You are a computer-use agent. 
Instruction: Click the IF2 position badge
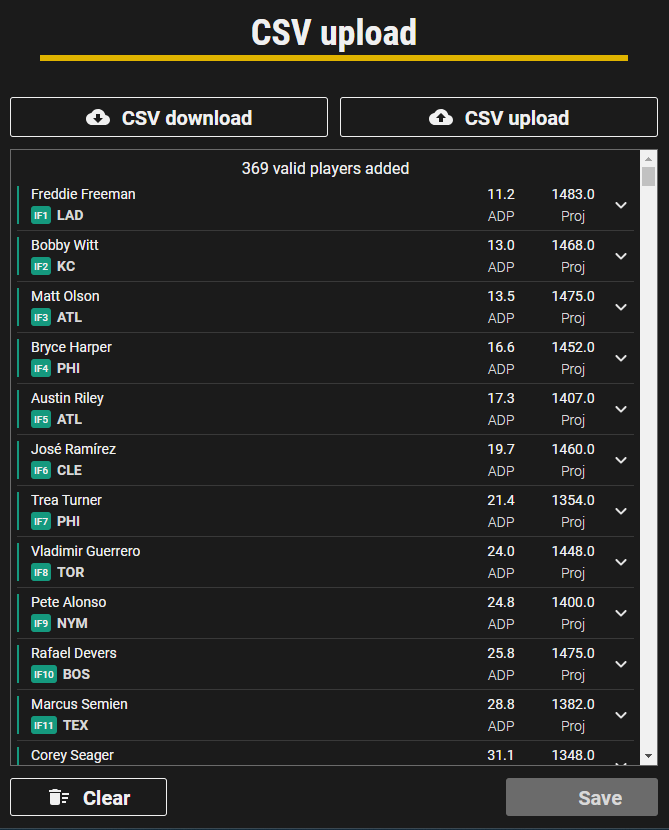41,266
